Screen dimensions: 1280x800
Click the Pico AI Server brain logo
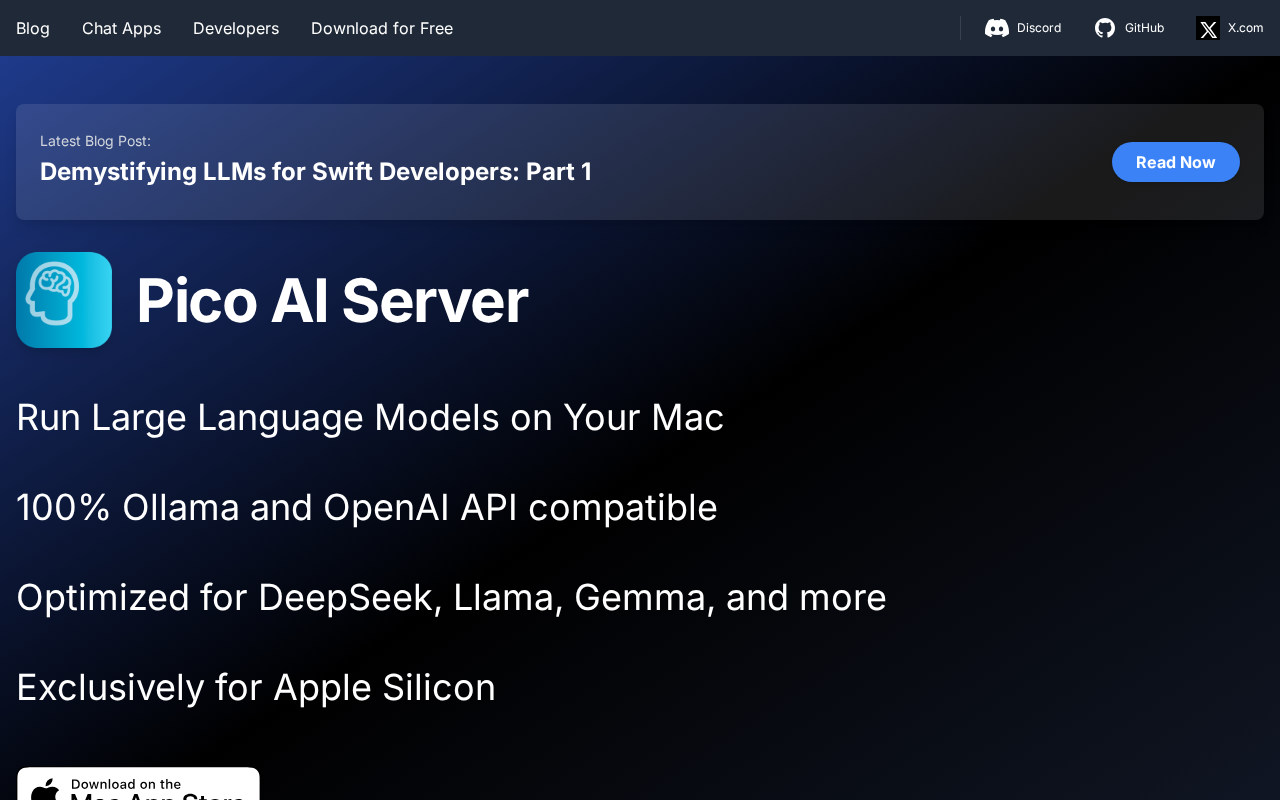(64, 300)
